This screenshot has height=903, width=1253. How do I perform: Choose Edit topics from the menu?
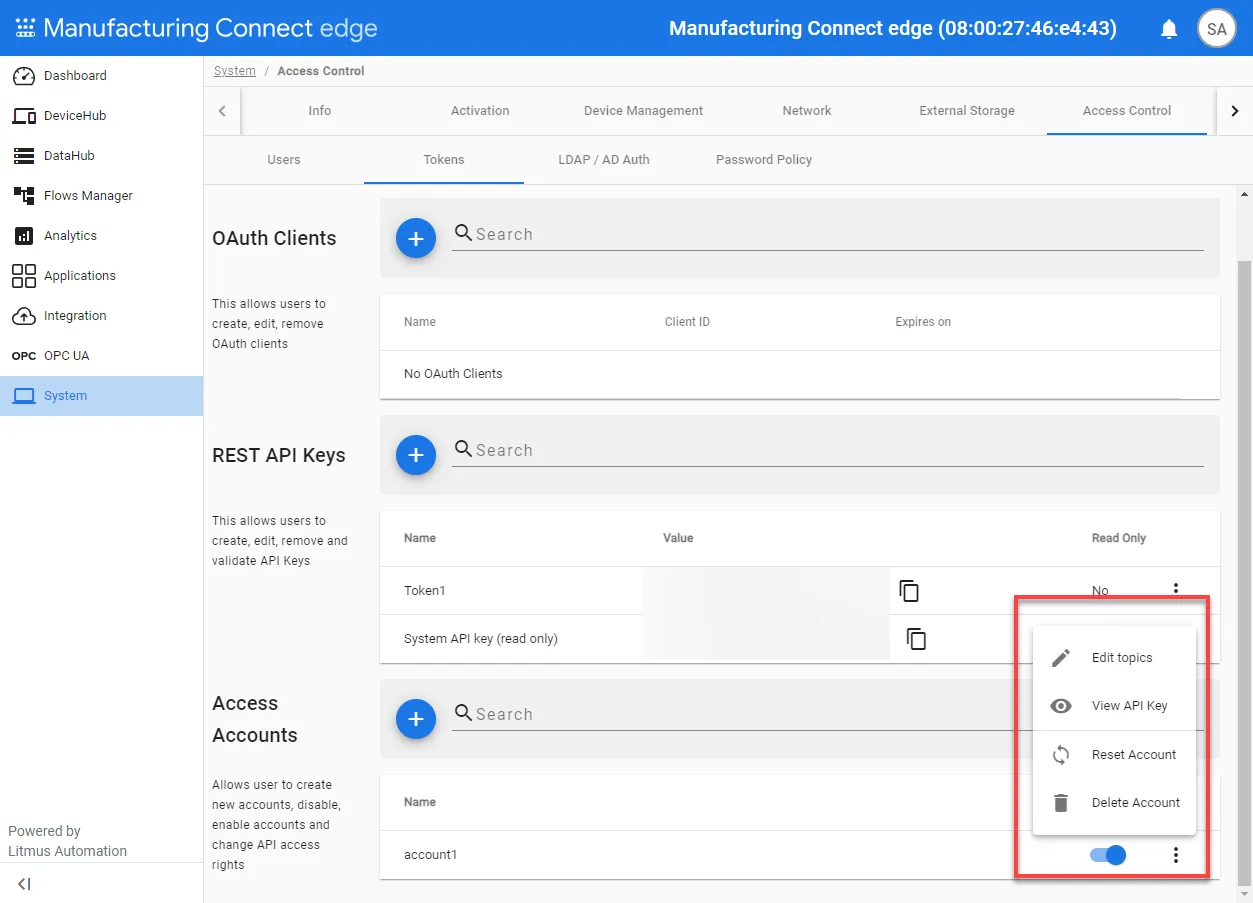pos(1114,658)
